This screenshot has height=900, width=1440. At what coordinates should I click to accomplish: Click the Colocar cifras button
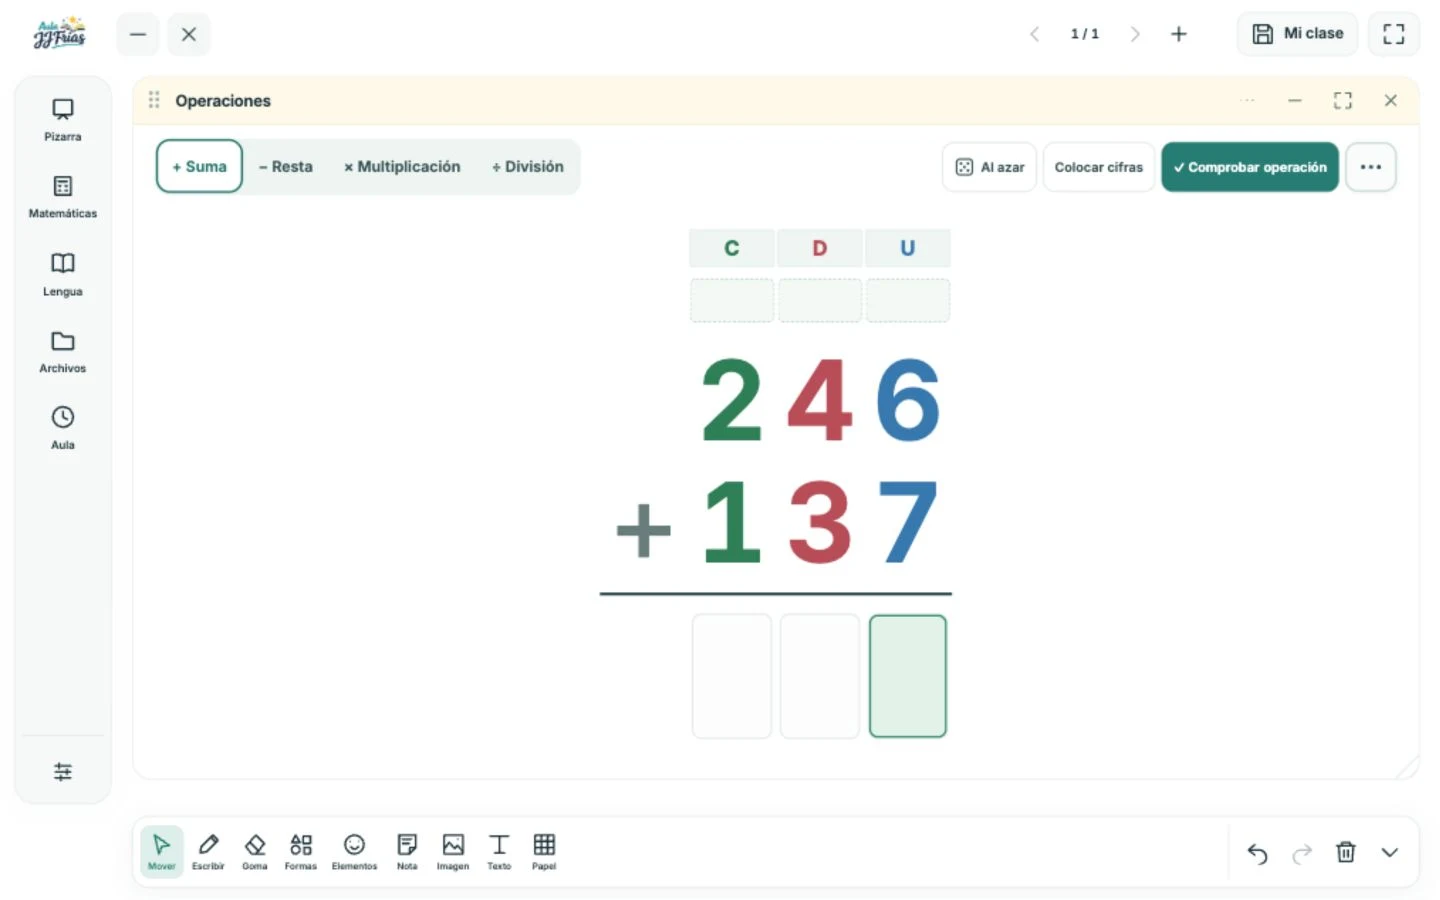coord(1099,167)
